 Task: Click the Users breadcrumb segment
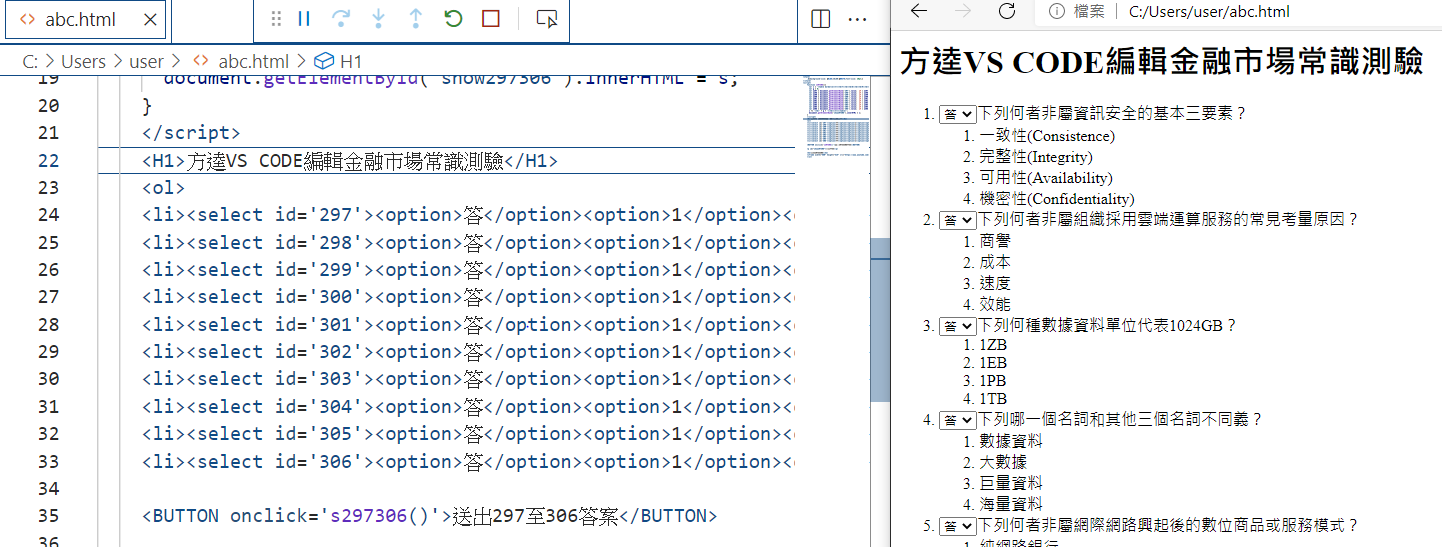[83, 62]
